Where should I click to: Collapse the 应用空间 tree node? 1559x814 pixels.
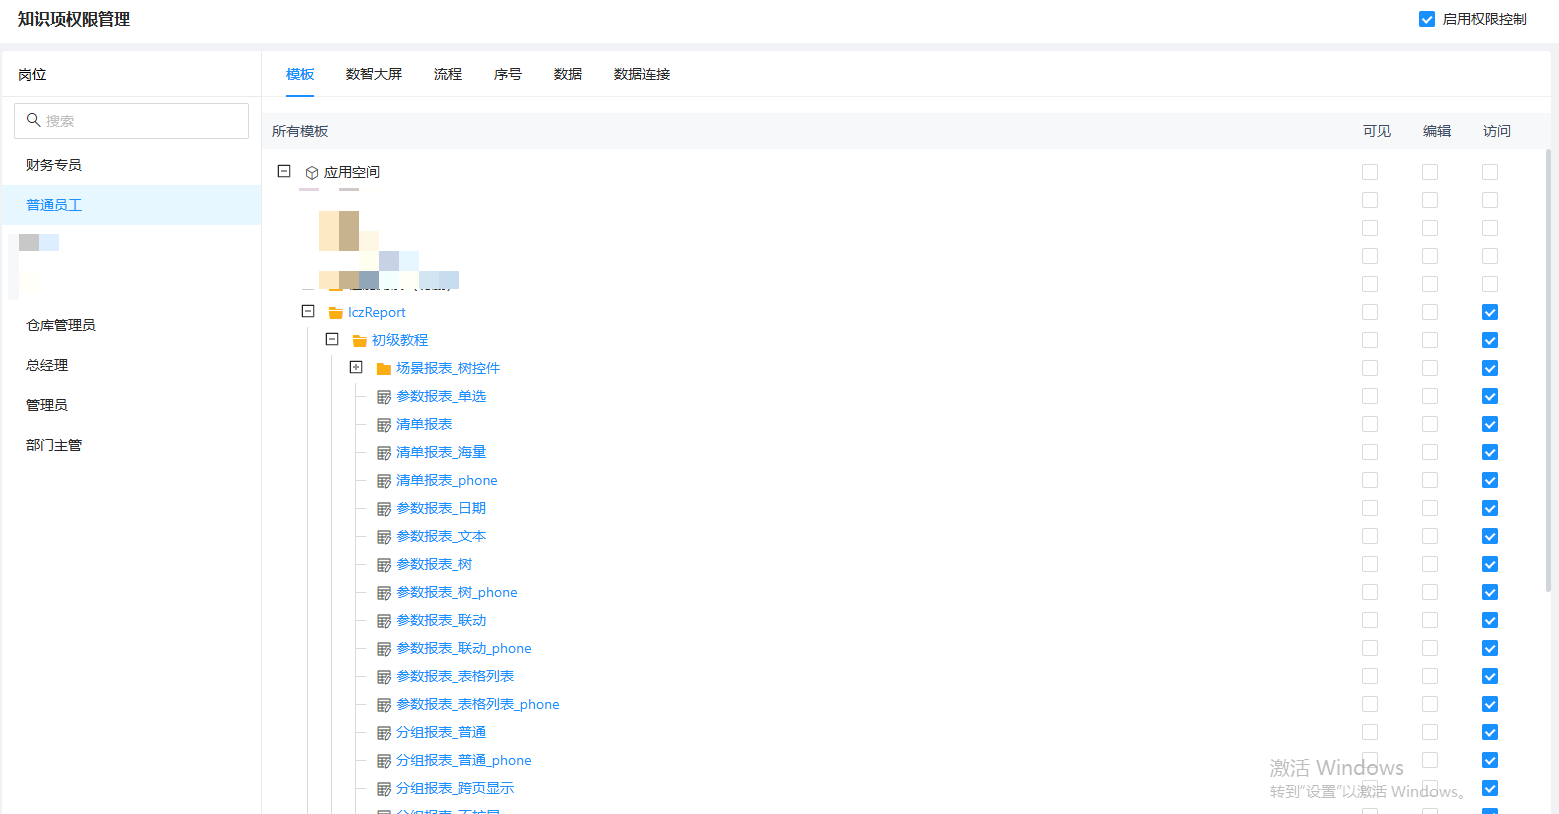(x=284, y=172)
